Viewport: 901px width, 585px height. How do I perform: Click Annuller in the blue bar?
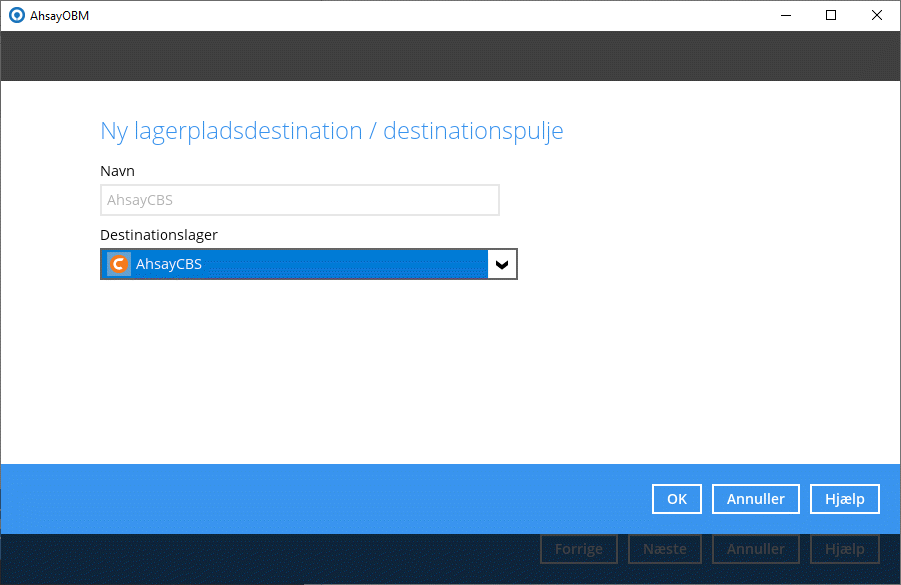tap(755, 499)
